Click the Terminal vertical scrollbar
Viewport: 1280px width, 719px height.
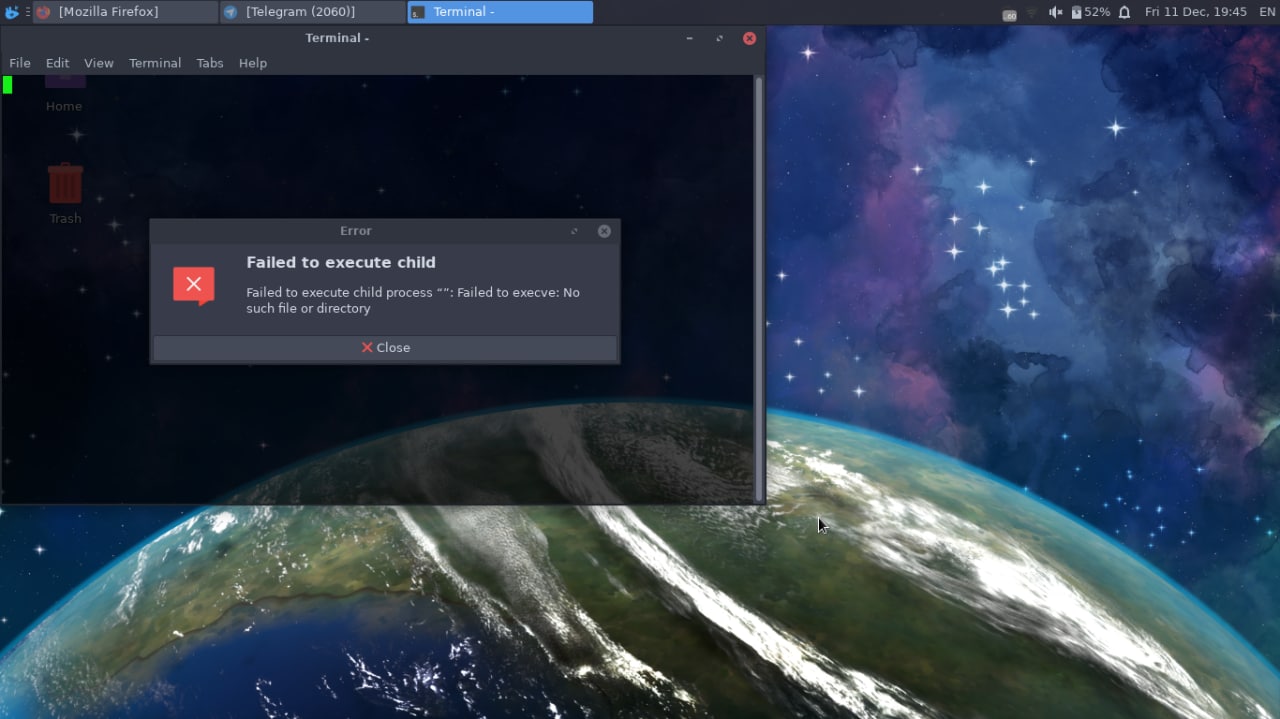(x=759, y=288)
